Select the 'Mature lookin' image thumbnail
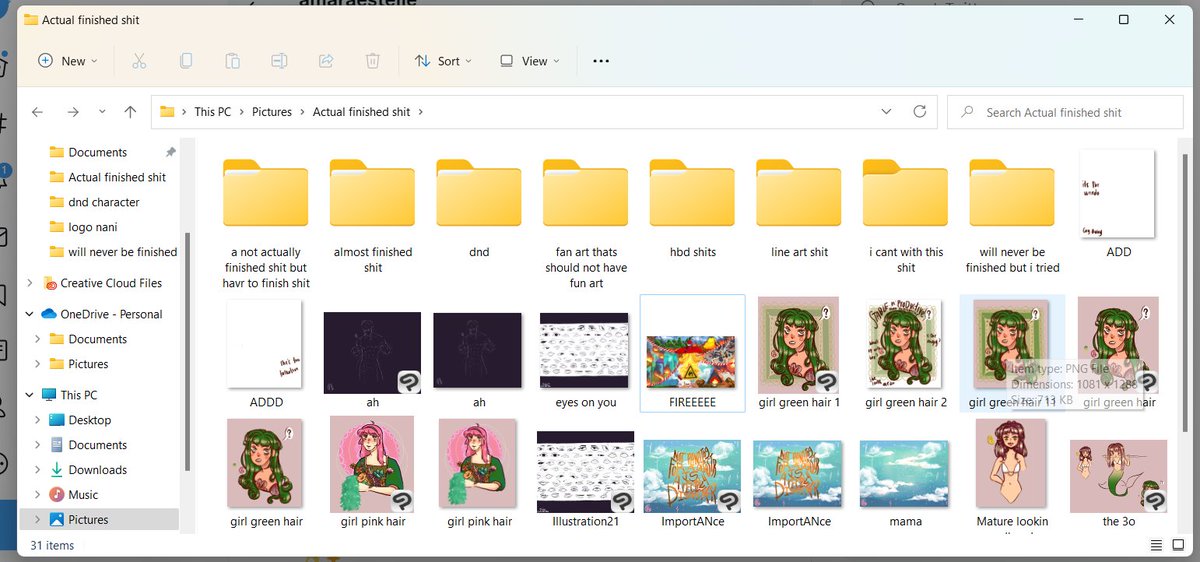 [1011, 465]
